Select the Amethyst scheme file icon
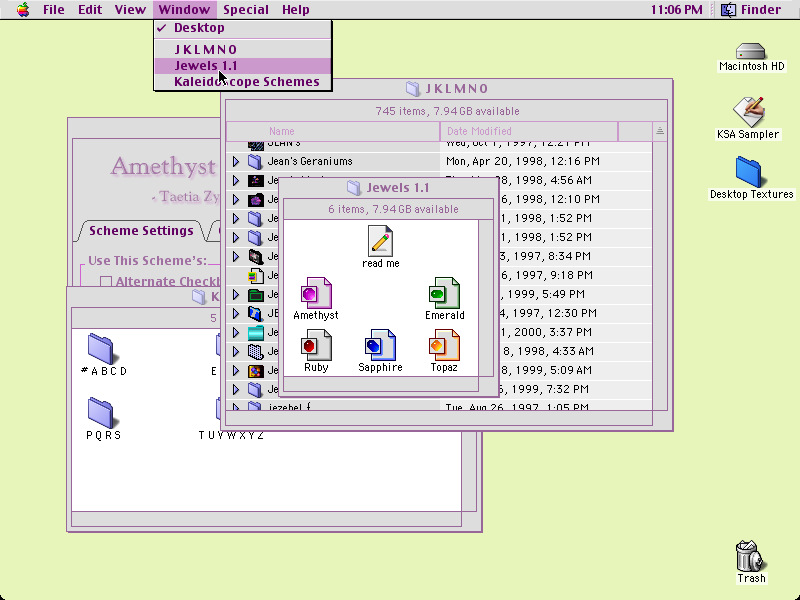This screenshot has width=800, height=600. [x=316, y=293]
